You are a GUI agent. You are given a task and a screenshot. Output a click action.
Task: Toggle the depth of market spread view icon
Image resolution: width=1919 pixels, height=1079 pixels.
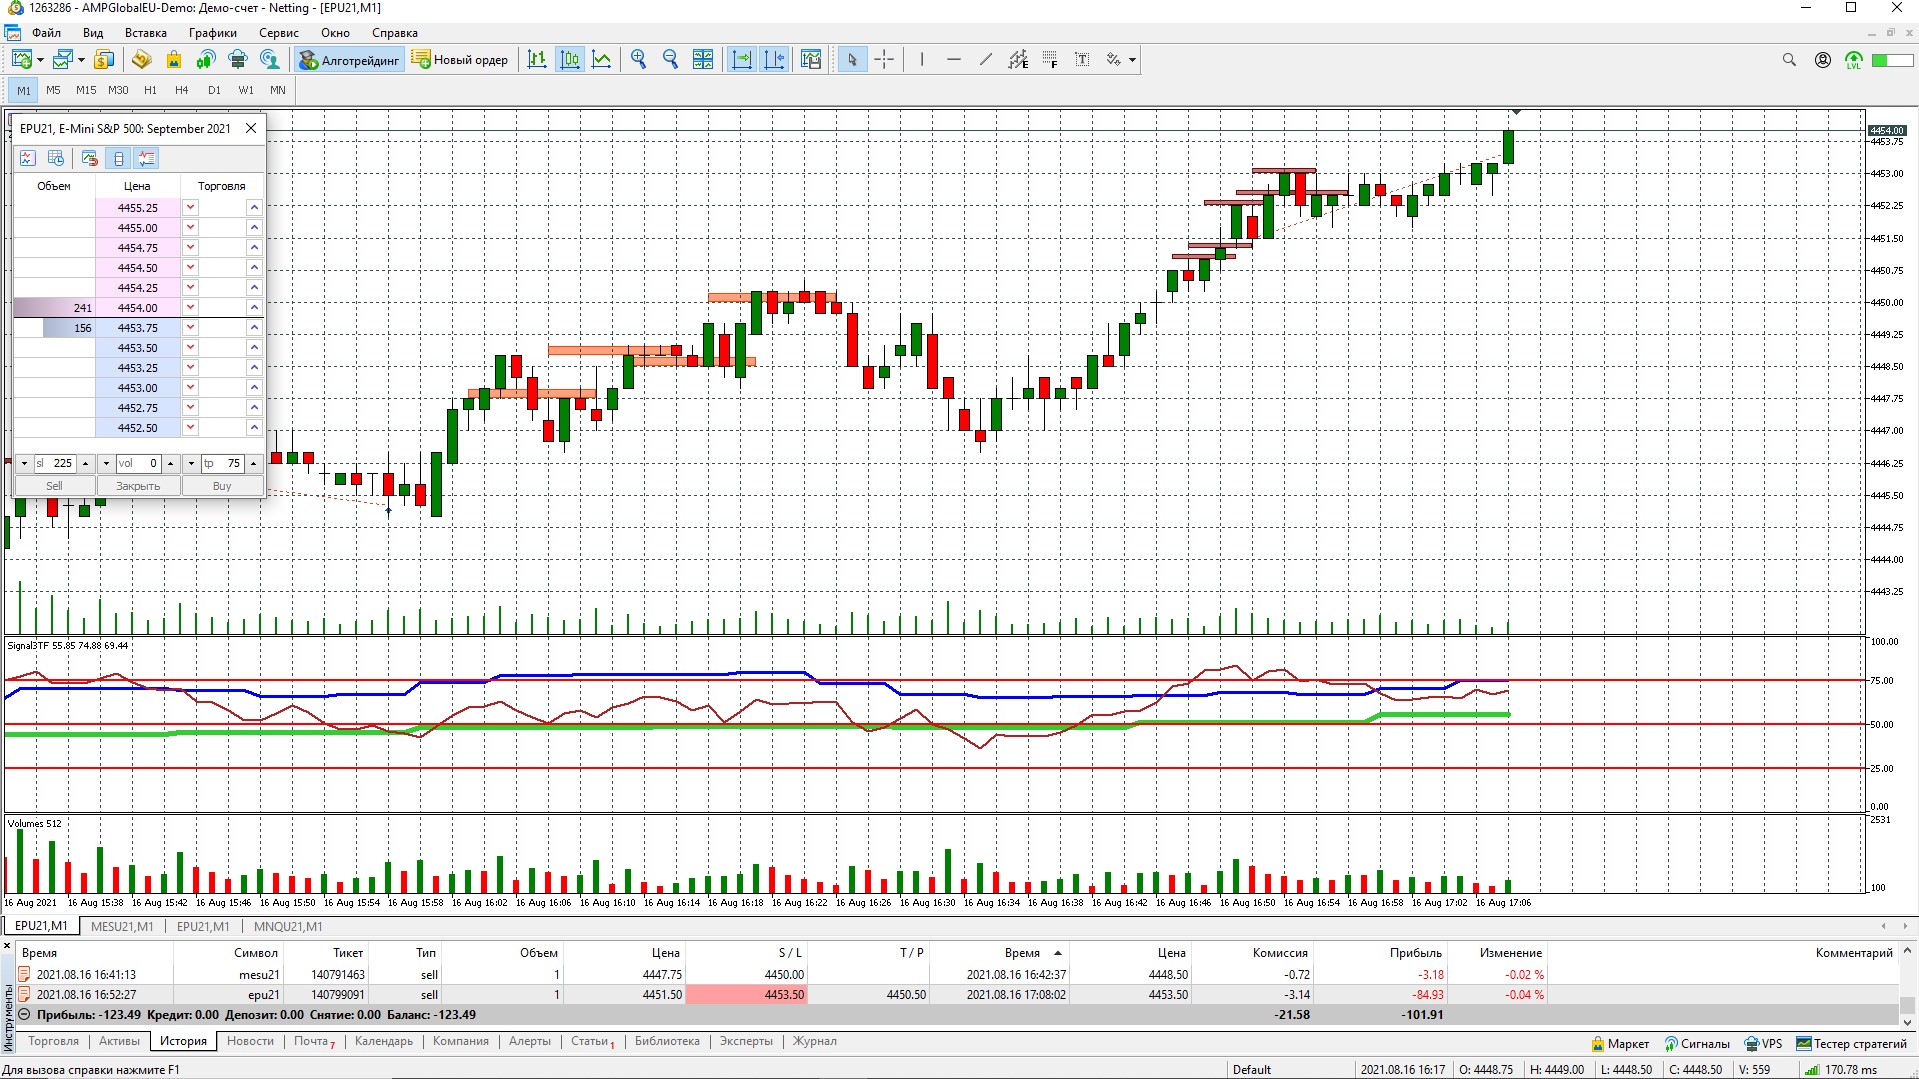pyautogui.click(x=119, y=158)
